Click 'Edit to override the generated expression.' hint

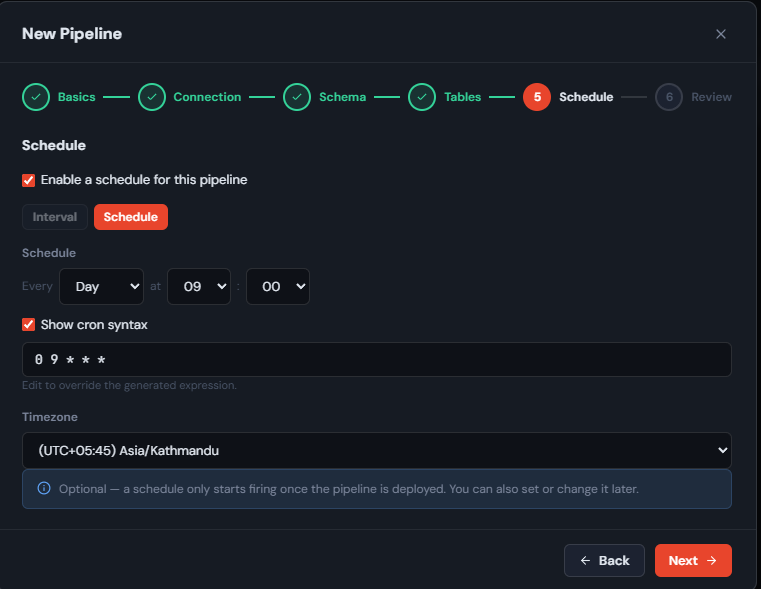[x=129, y=385]
